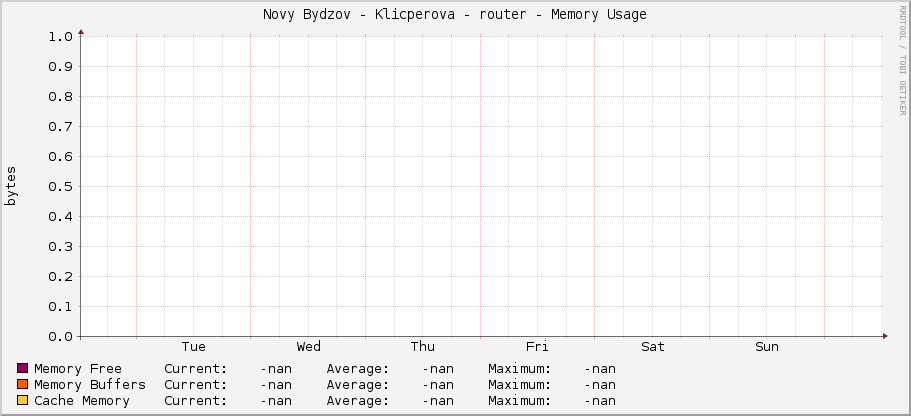Click the '0.5' y-axis value
The width and height of the screenshot is (911, 416).
[60, 187]
